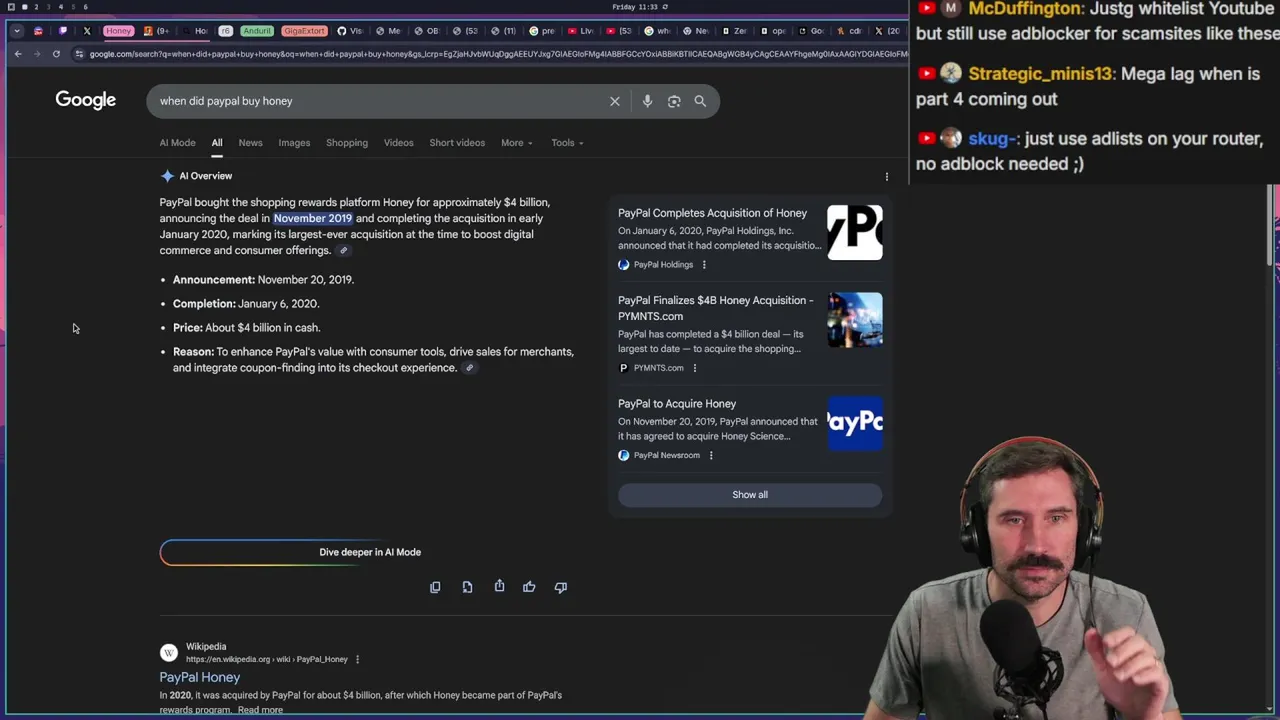Clear the search query with the X icon
Screen dimensions: 1280x720
tap(615, 101)
